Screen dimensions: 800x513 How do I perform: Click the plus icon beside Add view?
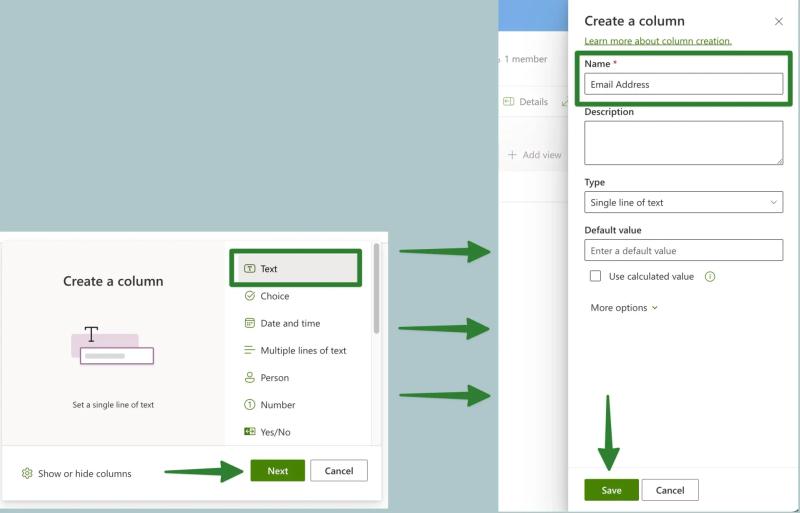point(512,155)
